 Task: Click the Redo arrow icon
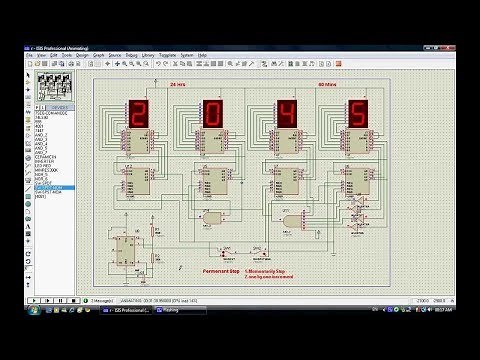click(x=166, y=63)
